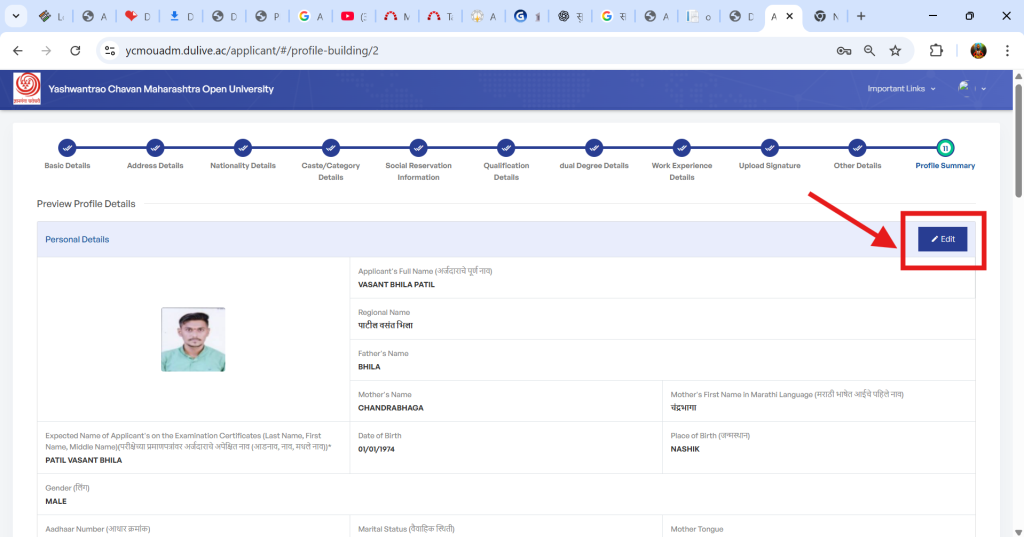Screen dimensions: 1024x537
Task: Click the Address Details step circle
Action: point(155,147)
